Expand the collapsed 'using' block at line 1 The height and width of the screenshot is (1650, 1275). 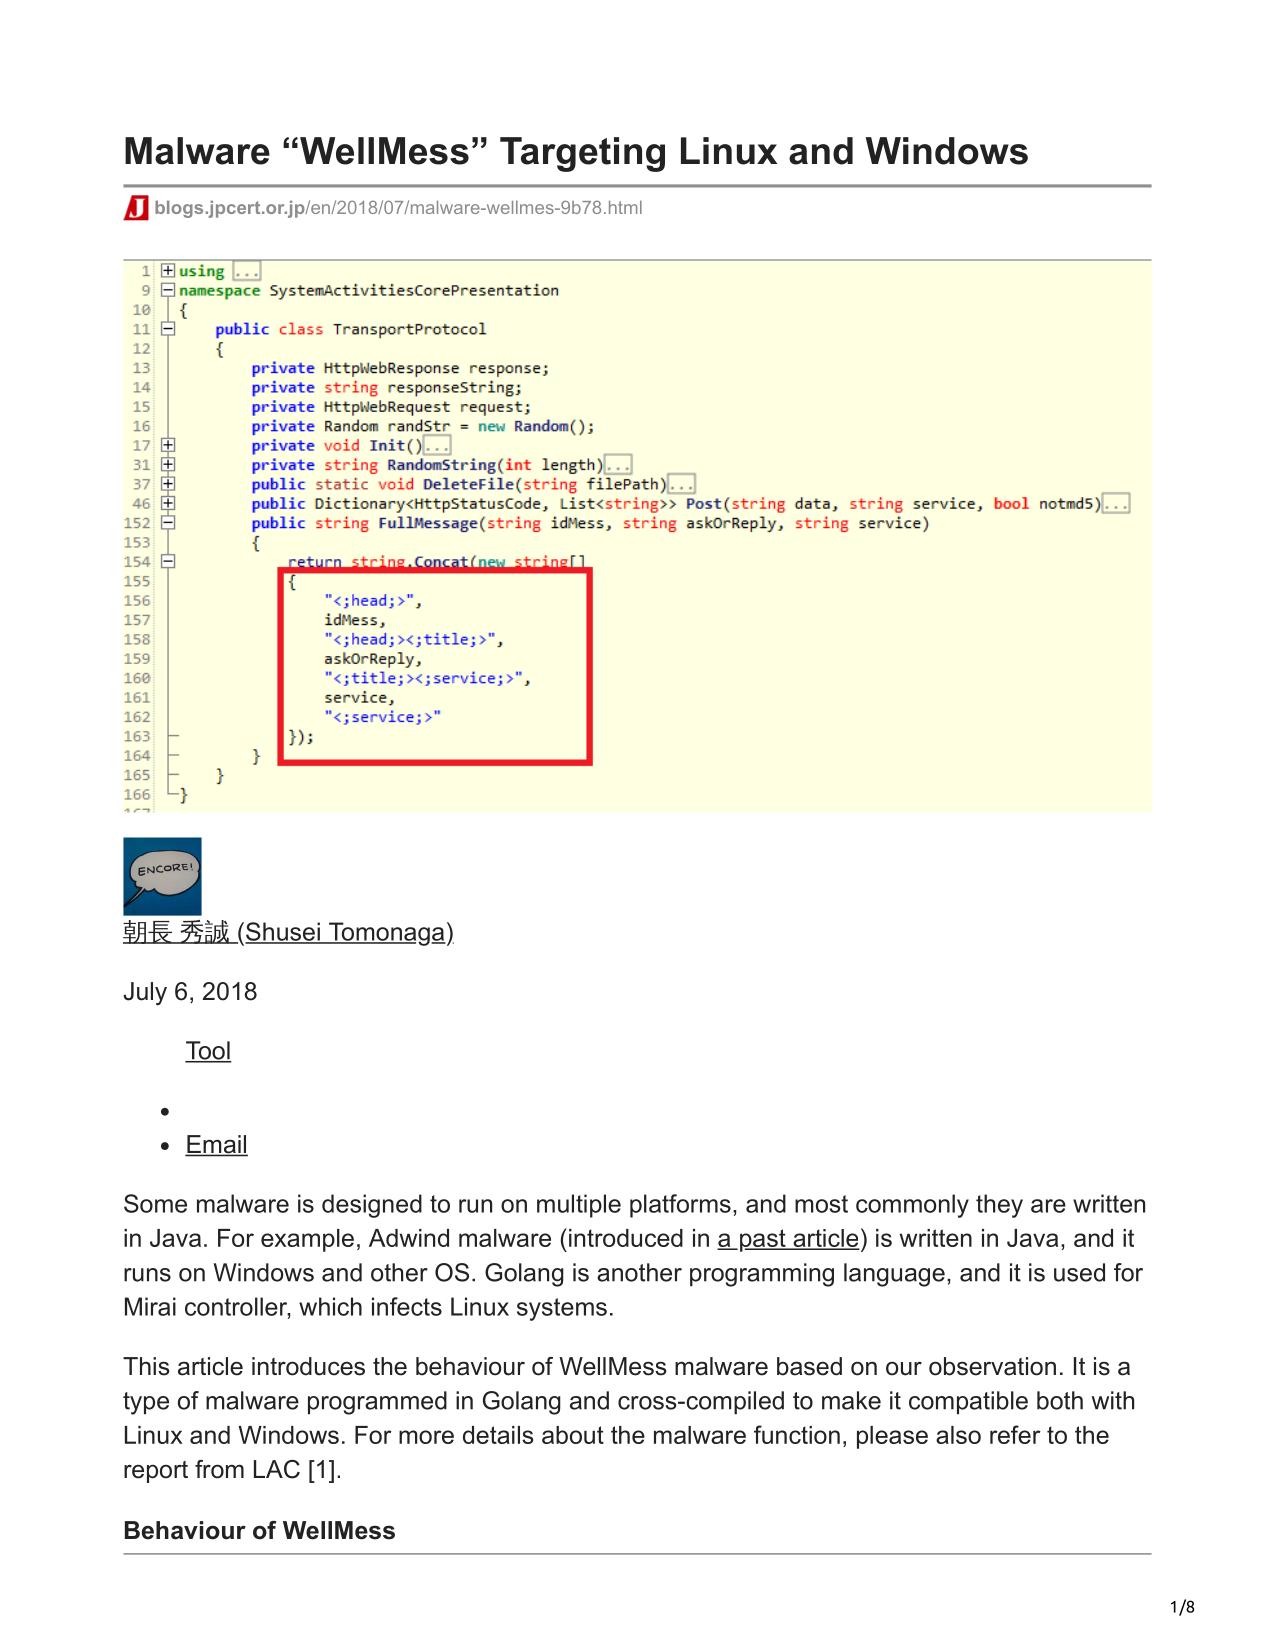pos(168,271)
